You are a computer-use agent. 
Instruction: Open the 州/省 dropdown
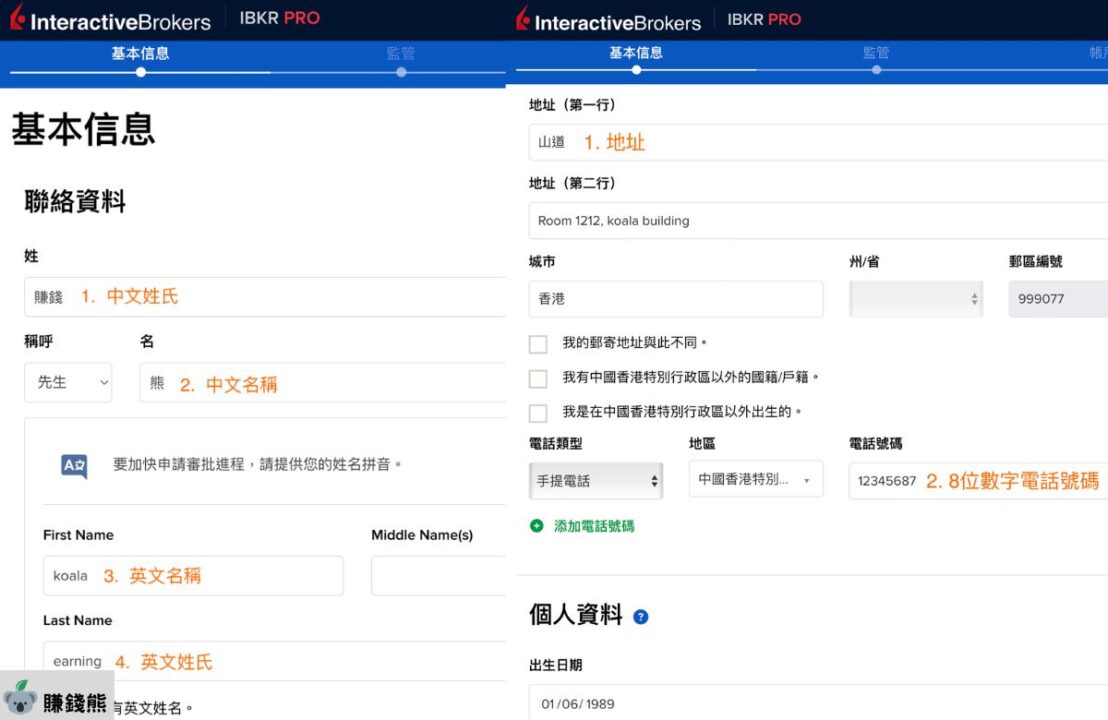tap(916, 299)
